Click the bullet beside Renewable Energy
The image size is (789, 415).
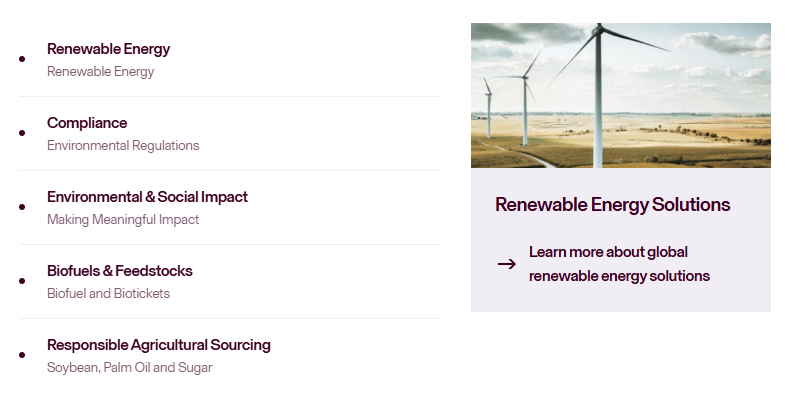22,59
